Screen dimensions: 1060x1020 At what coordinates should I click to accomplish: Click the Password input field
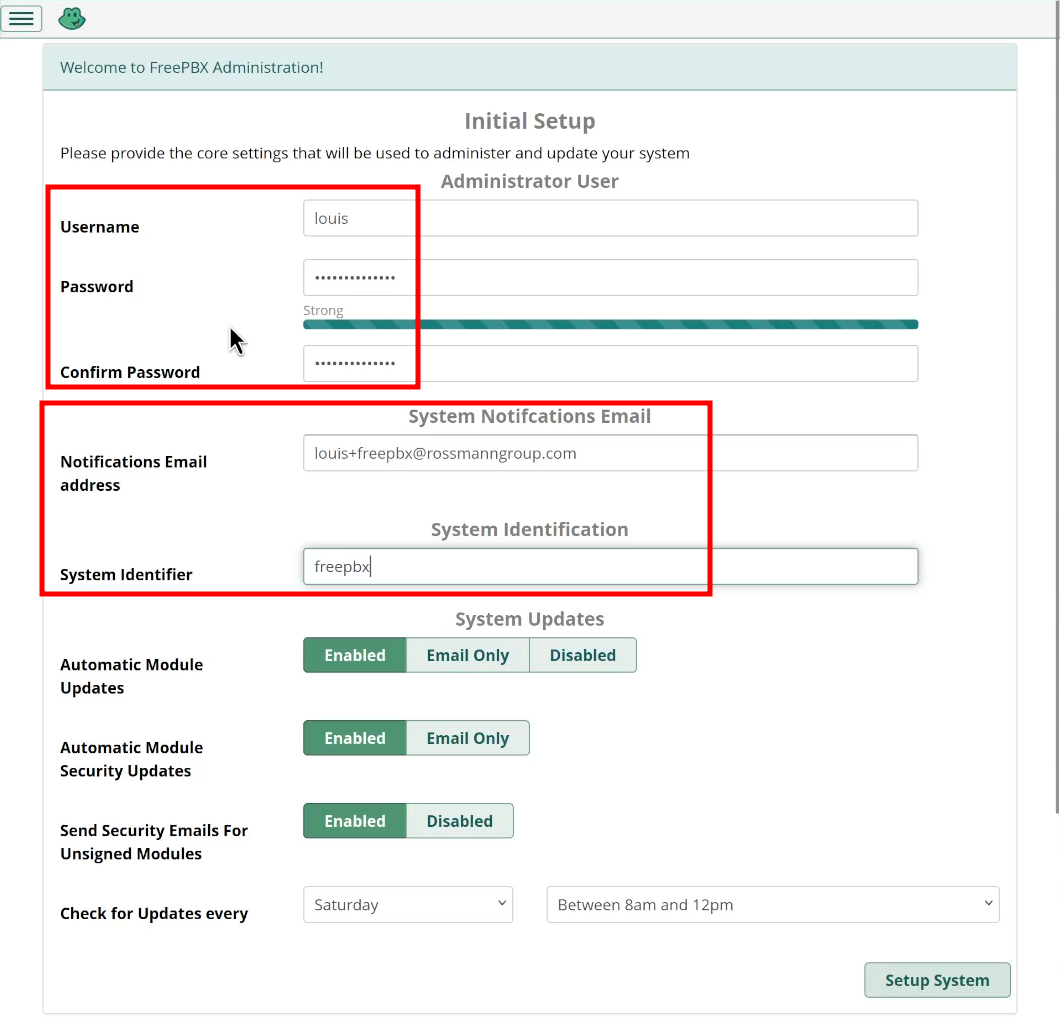pos(610,278)
